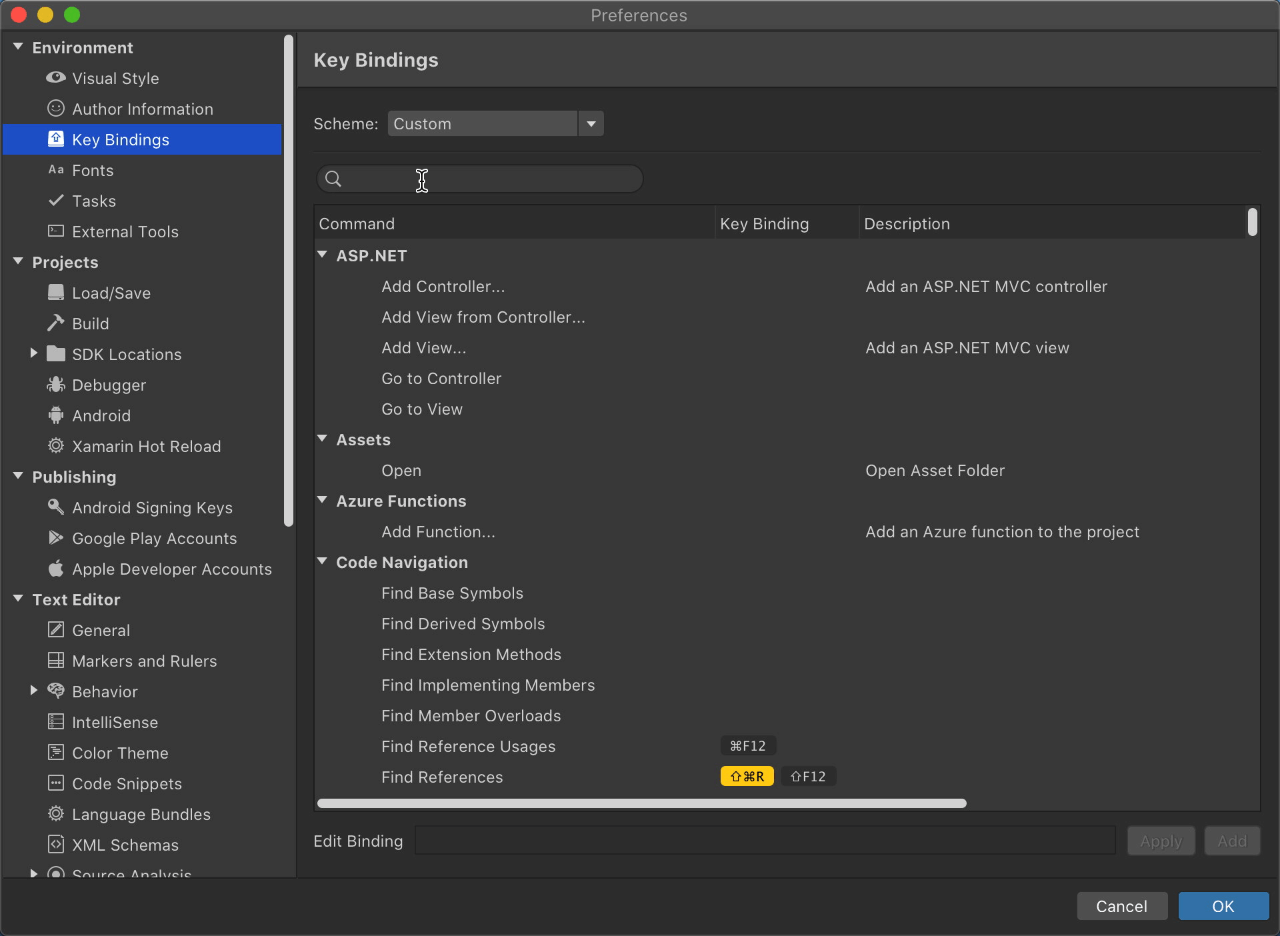Click the Android robot icon
1280x936 pixels.
(56, 415)
